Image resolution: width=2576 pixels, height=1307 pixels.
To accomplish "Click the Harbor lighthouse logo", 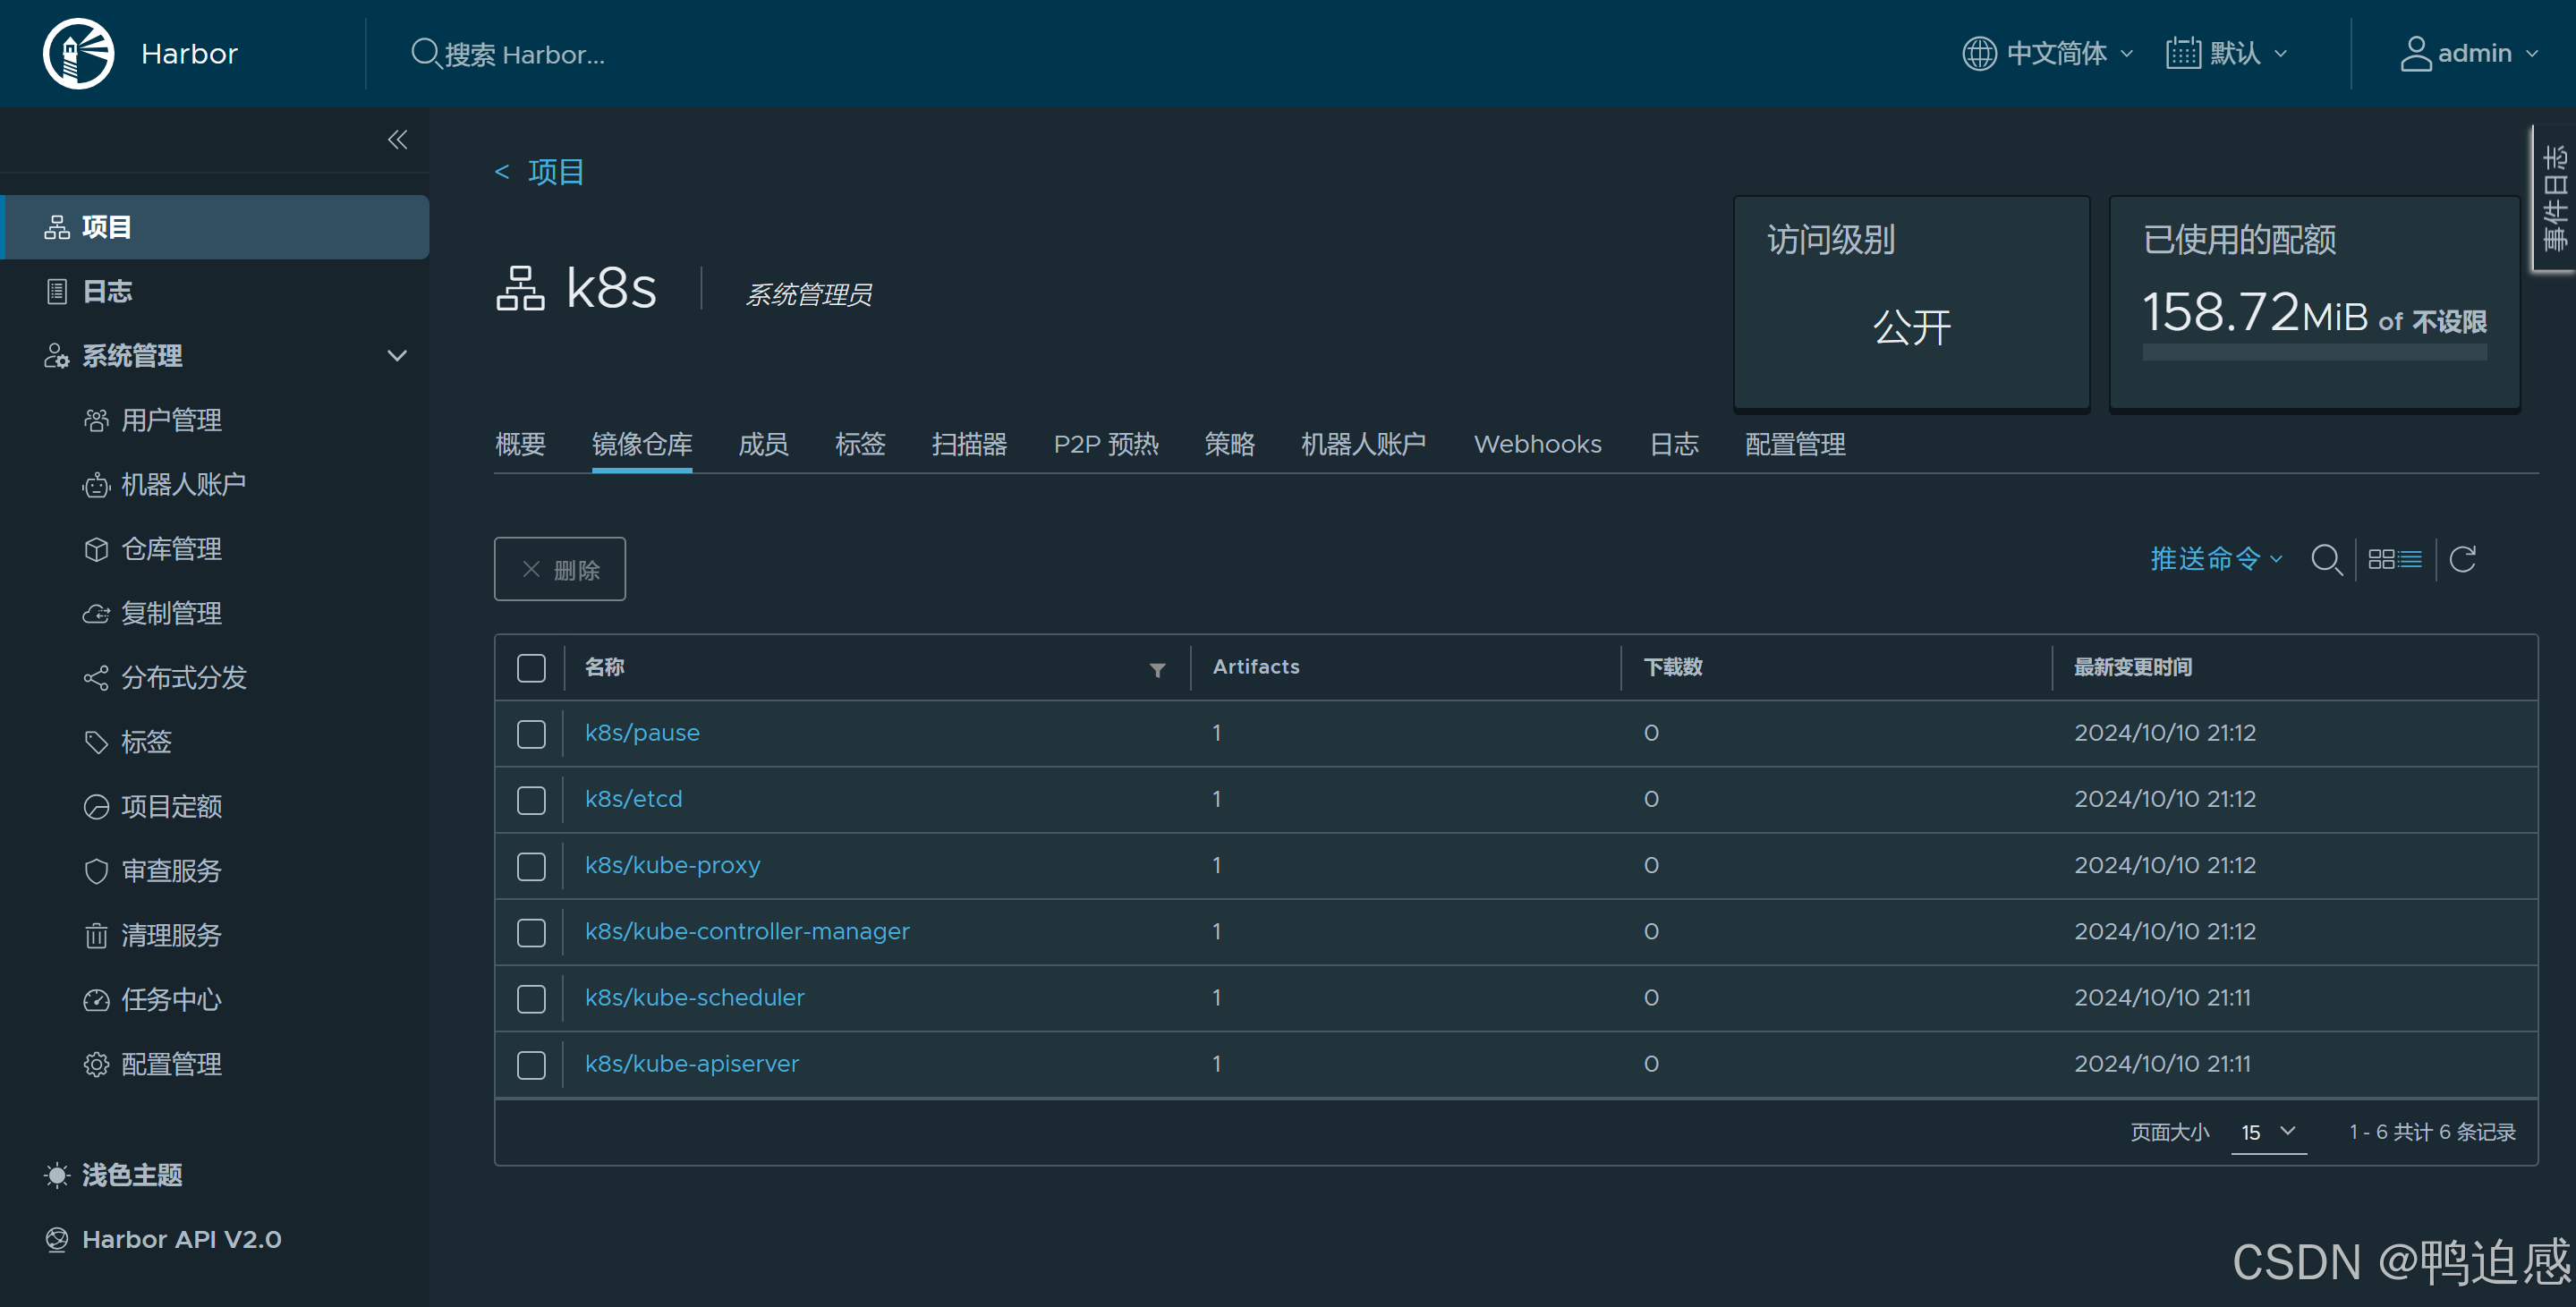I will [x=78, y=54].
